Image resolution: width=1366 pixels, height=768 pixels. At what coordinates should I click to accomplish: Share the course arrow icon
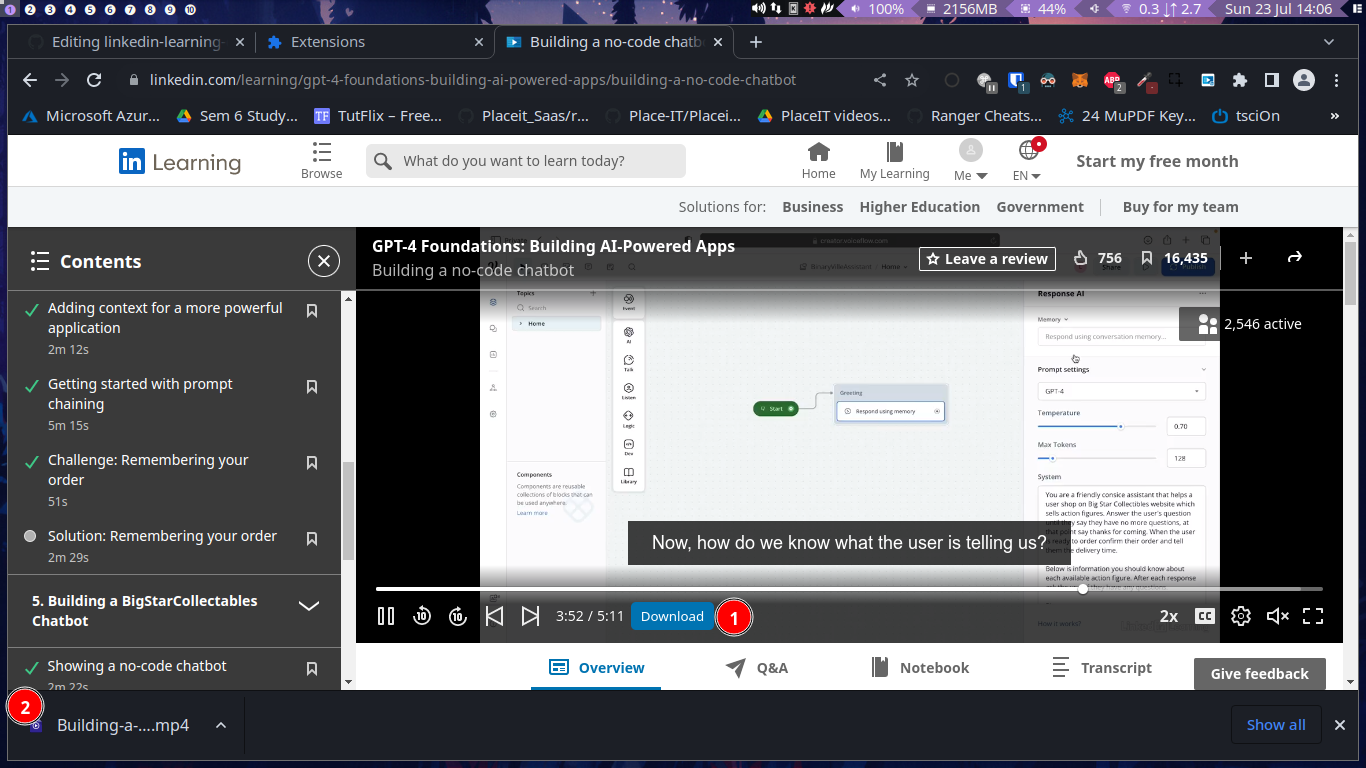tap(1294, 258)
